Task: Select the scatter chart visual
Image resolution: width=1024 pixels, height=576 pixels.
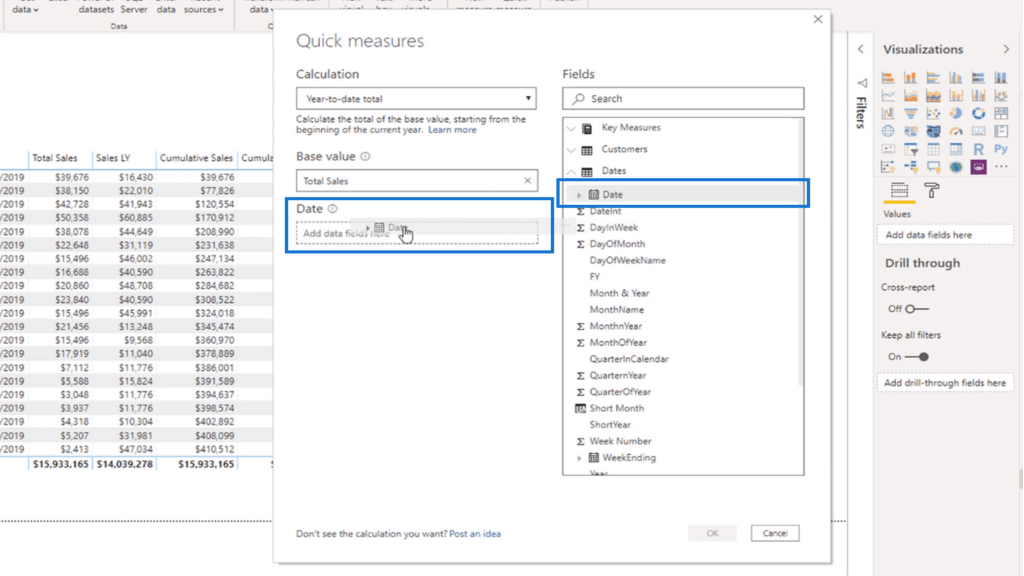Action: 933,114
